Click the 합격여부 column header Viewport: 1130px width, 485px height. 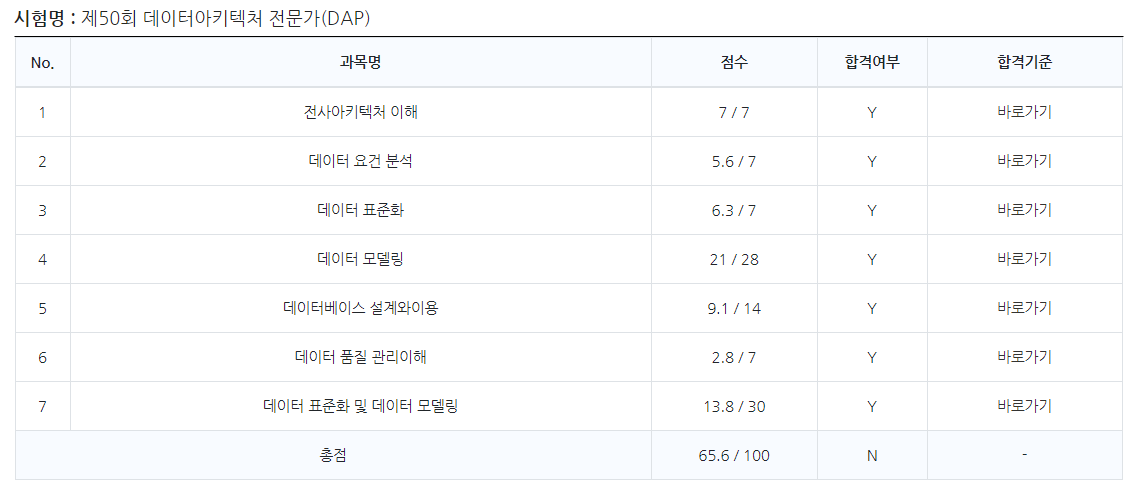point(872,63)
